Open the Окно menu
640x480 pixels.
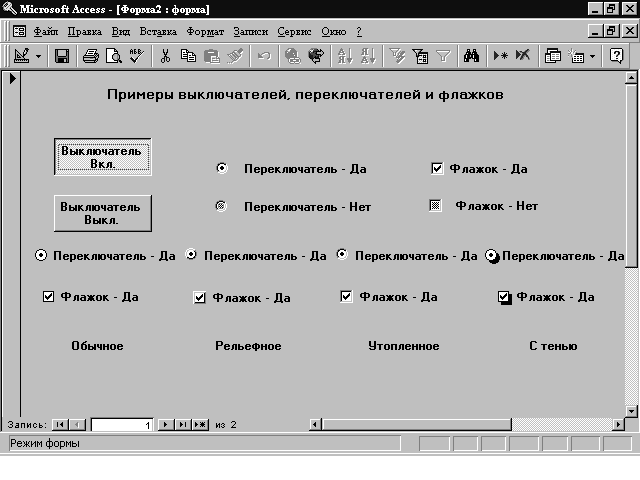[333, 31]
